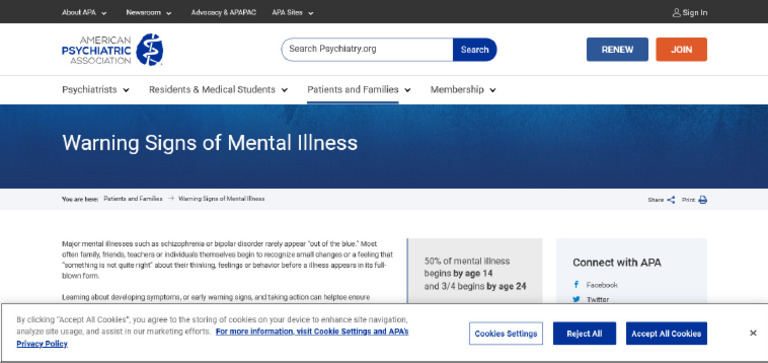Open Patients and Families chevron

[x=408, y=90]
